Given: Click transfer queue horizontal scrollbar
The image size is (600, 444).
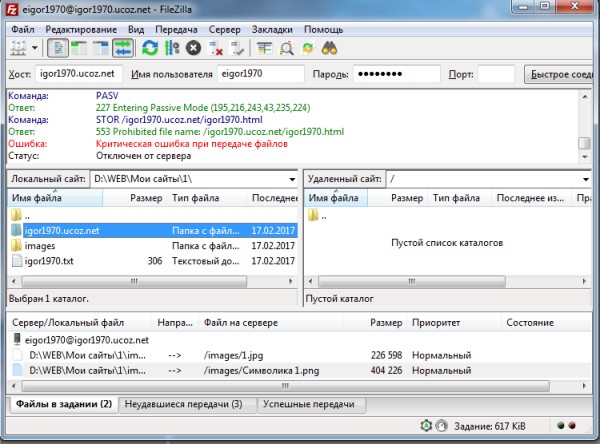Looking at the screenshot, I should coord(285,386).
